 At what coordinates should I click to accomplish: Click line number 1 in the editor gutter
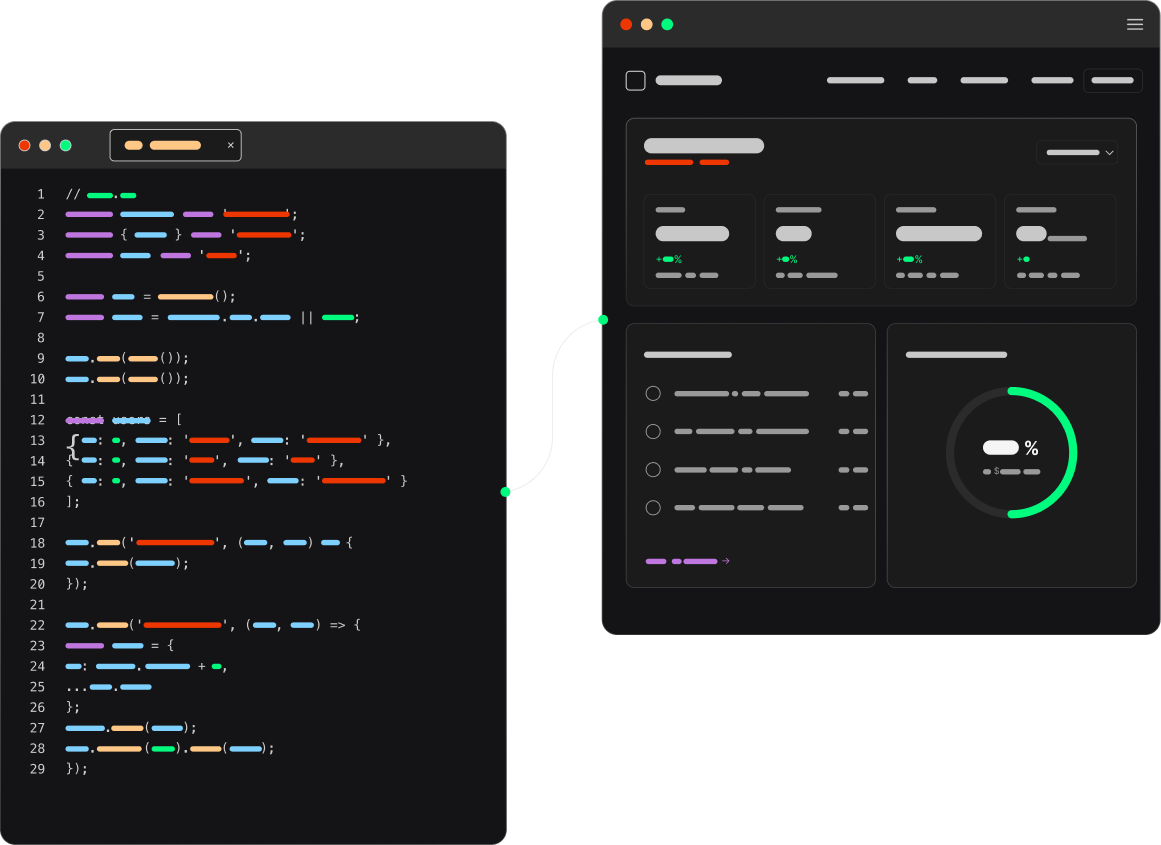pyautogui.click(x=41, y=194)
